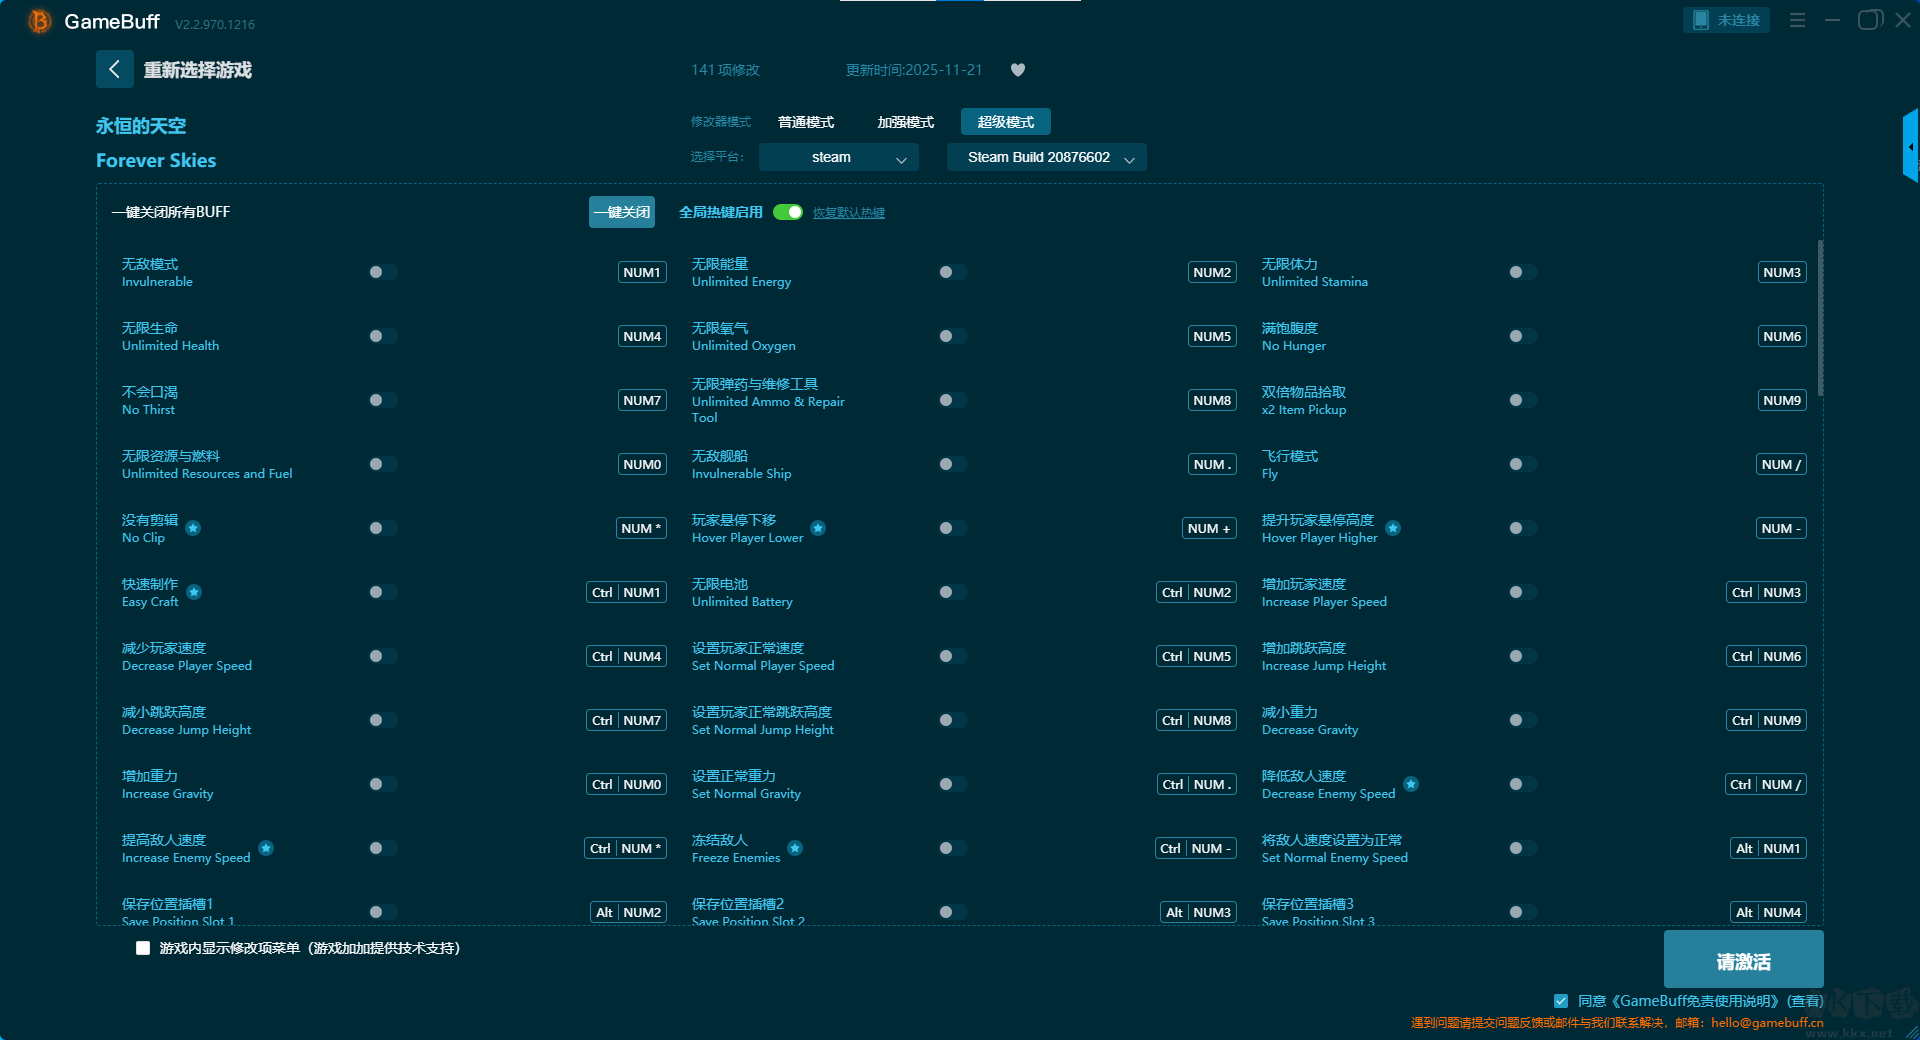Click the 恢复默认热键 link

(848, 213)
